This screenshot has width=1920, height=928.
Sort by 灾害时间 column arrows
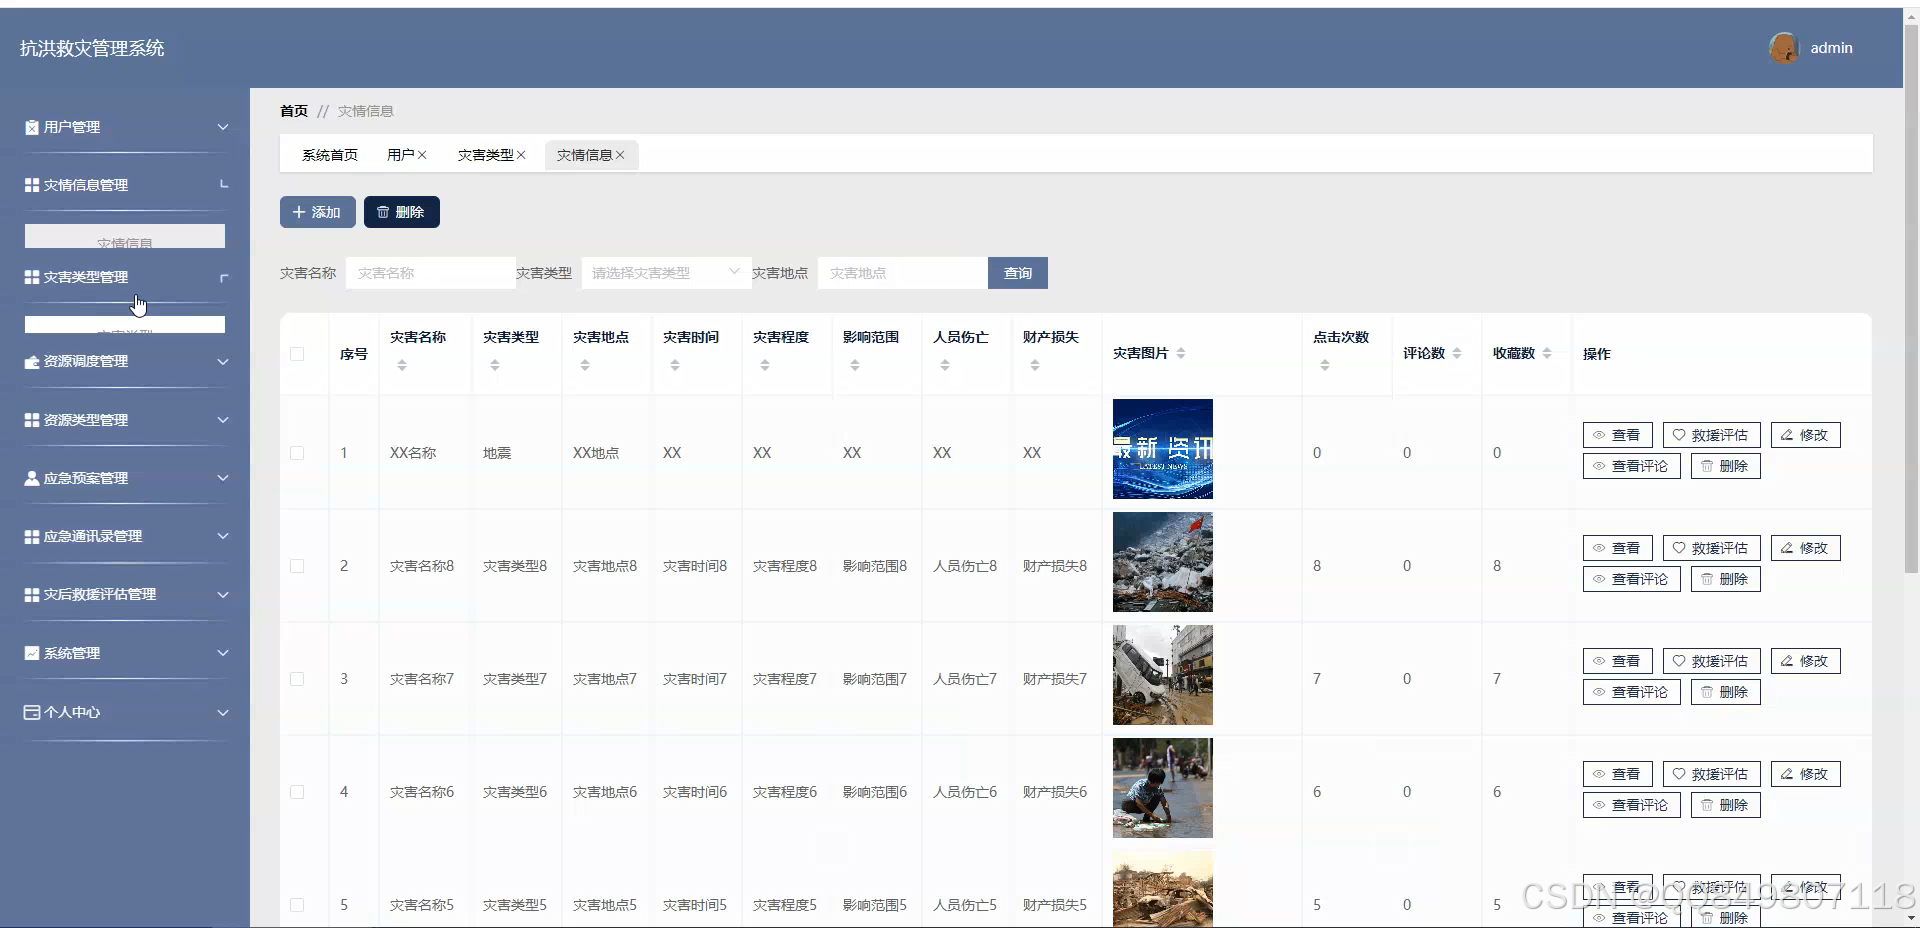point(675,366)
